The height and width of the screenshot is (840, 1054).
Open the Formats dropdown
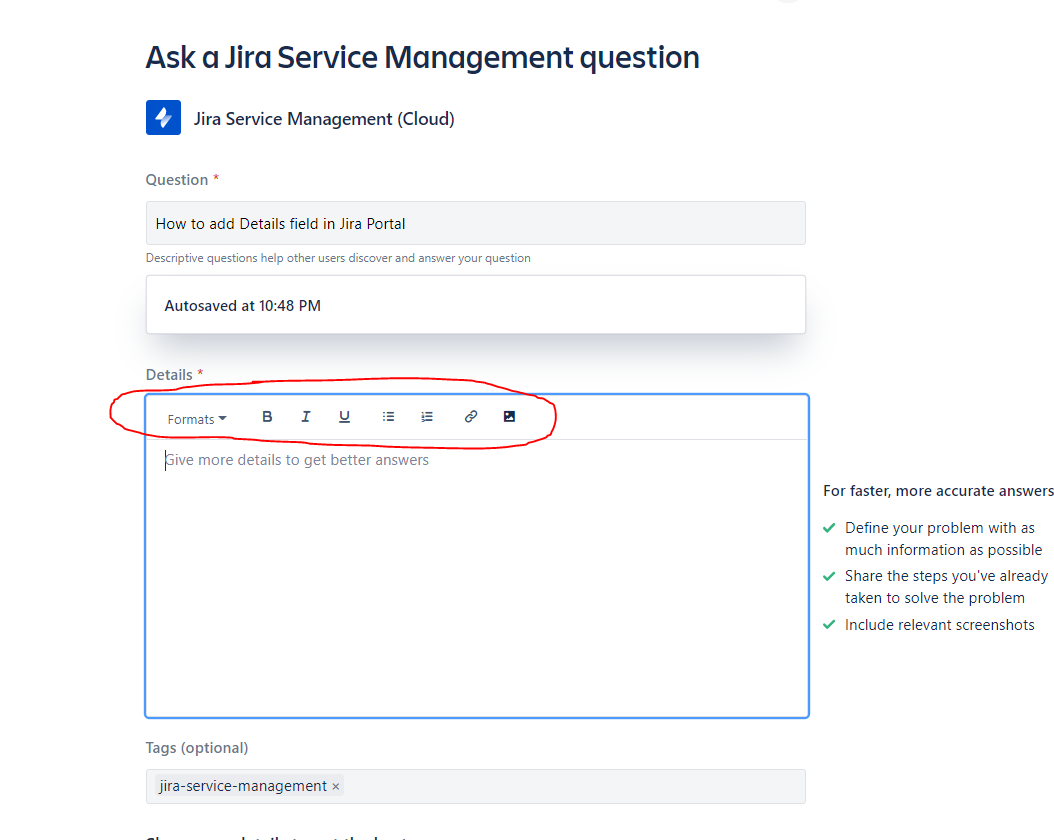point(196,419)
